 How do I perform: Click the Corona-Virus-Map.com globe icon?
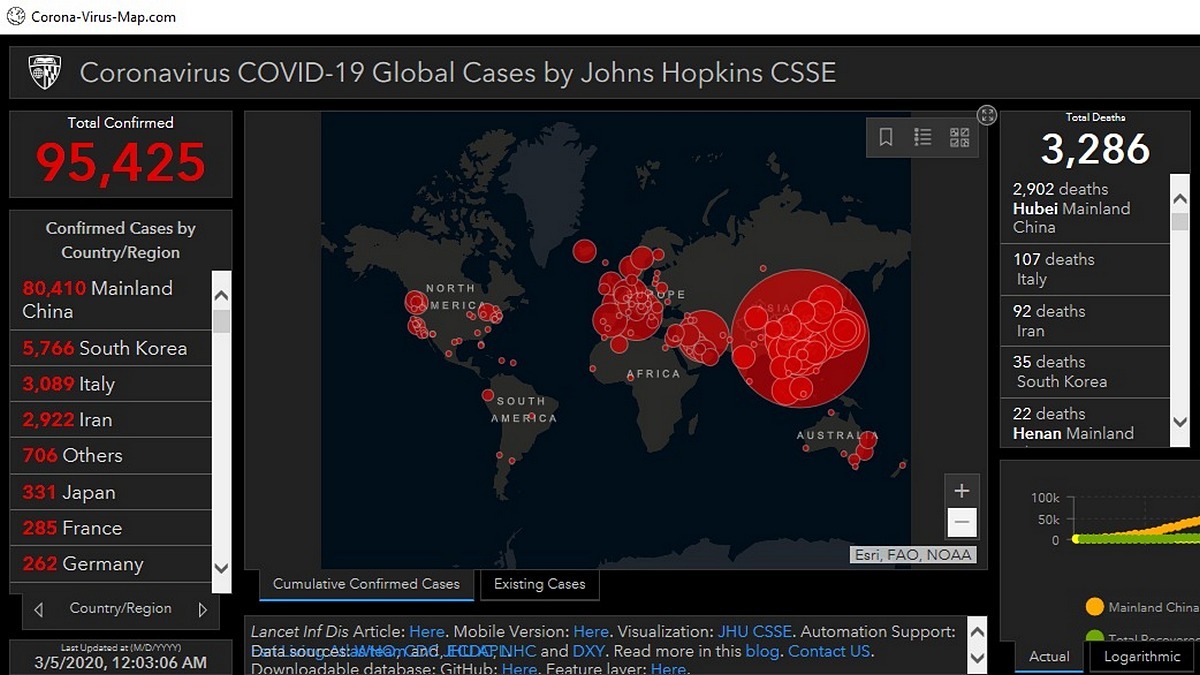[16, 16]
